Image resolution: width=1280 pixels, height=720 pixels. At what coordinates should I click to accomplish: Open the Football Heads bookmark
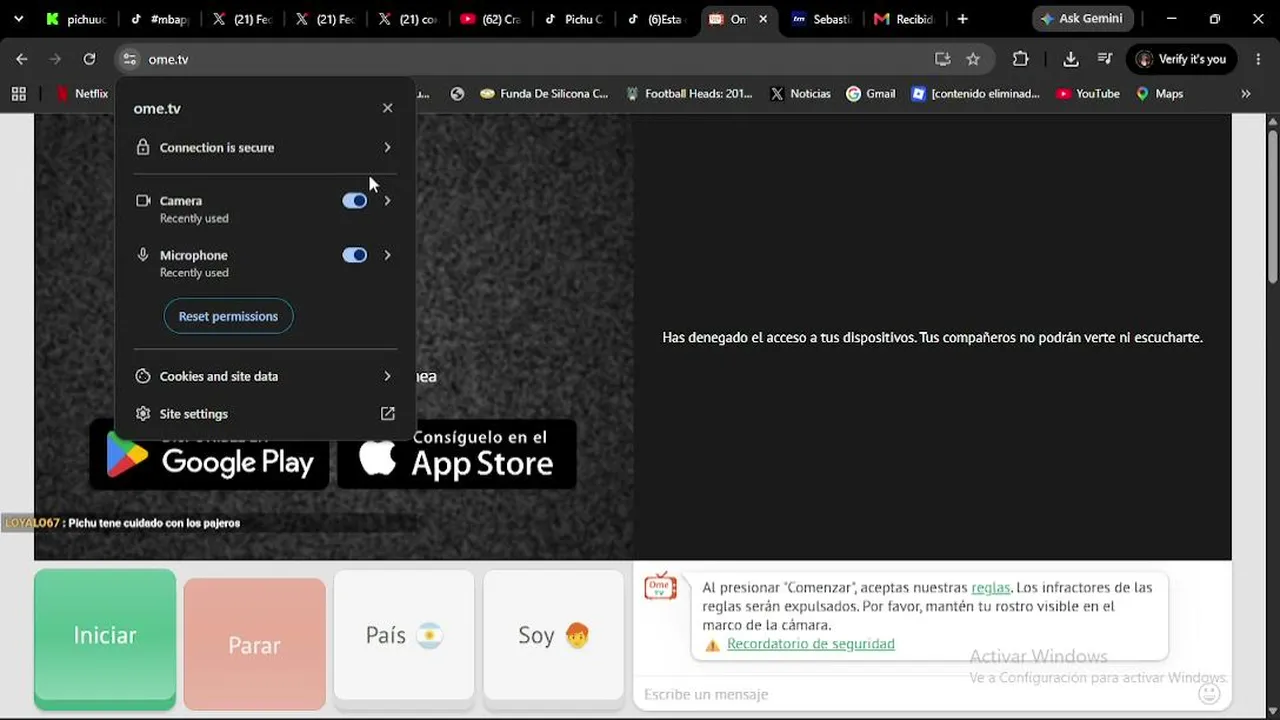[689, 94]
